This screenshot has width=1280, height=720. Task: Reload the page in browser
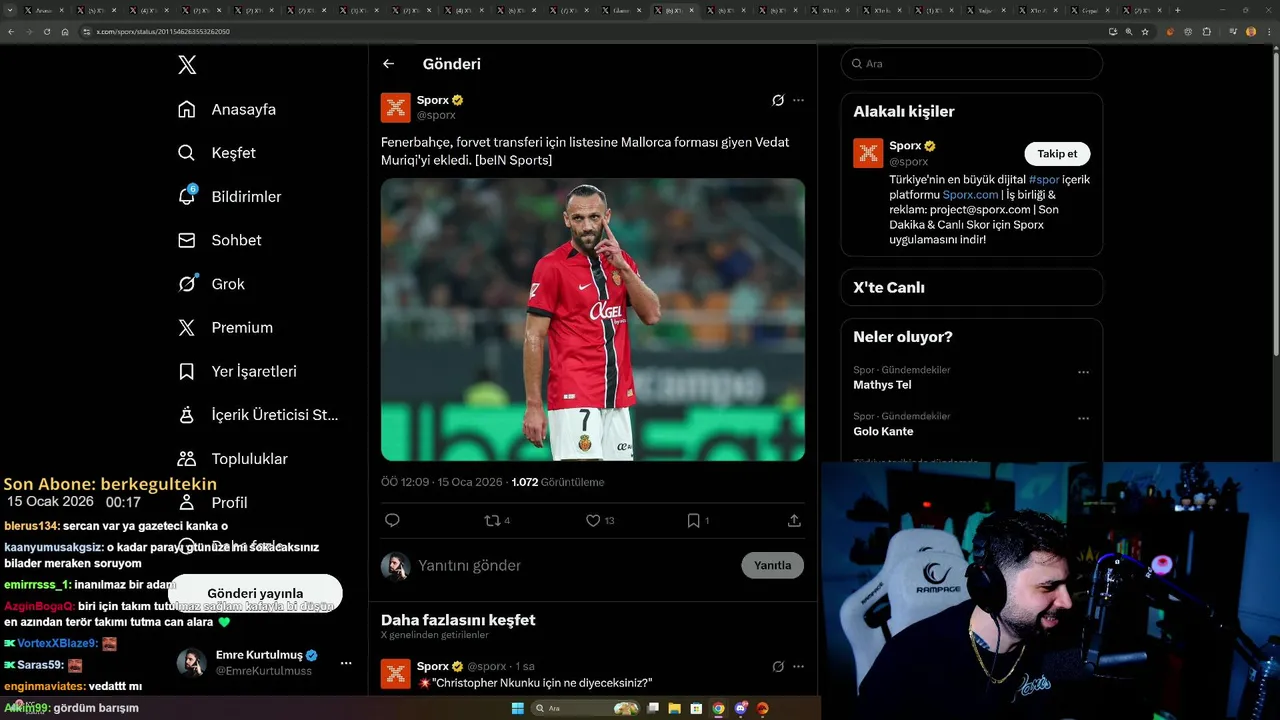46,32
